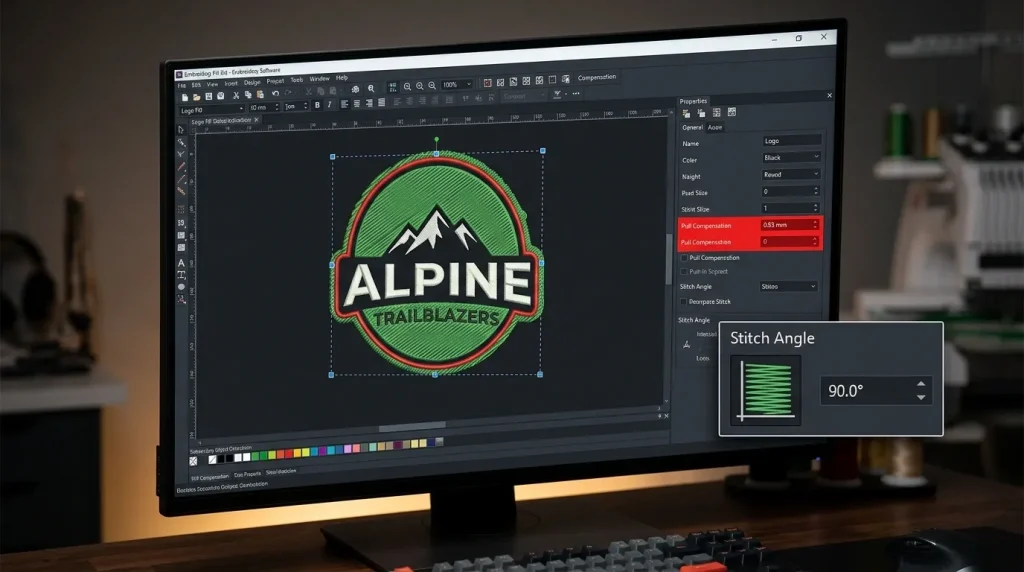Paste with the clipboard icon
The height and width of the screenshot is (572, 1024).
[x=259, y=94]
